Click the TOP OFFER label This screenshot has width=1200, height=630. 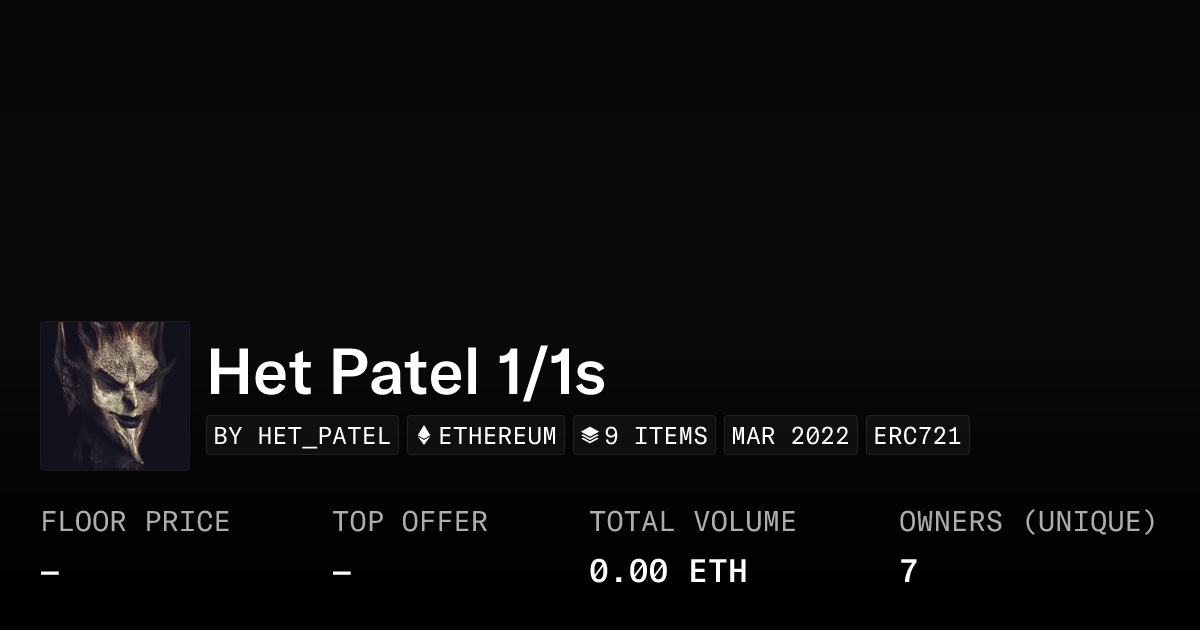pyautogui.click(x=410, y=522)
